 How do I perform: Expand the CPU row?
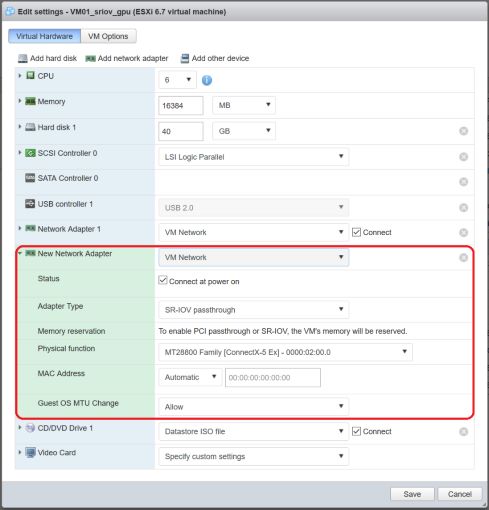point(20,76)
